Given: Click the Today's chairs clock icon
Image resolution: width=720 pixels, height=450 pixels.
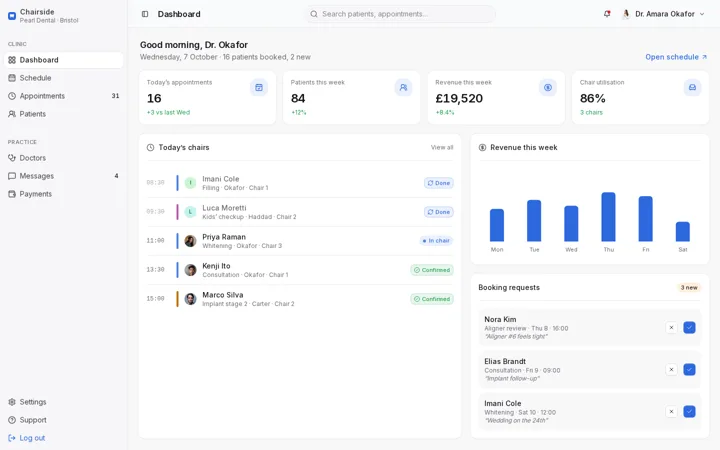Looking at the screenshot, I should (150, 147).
